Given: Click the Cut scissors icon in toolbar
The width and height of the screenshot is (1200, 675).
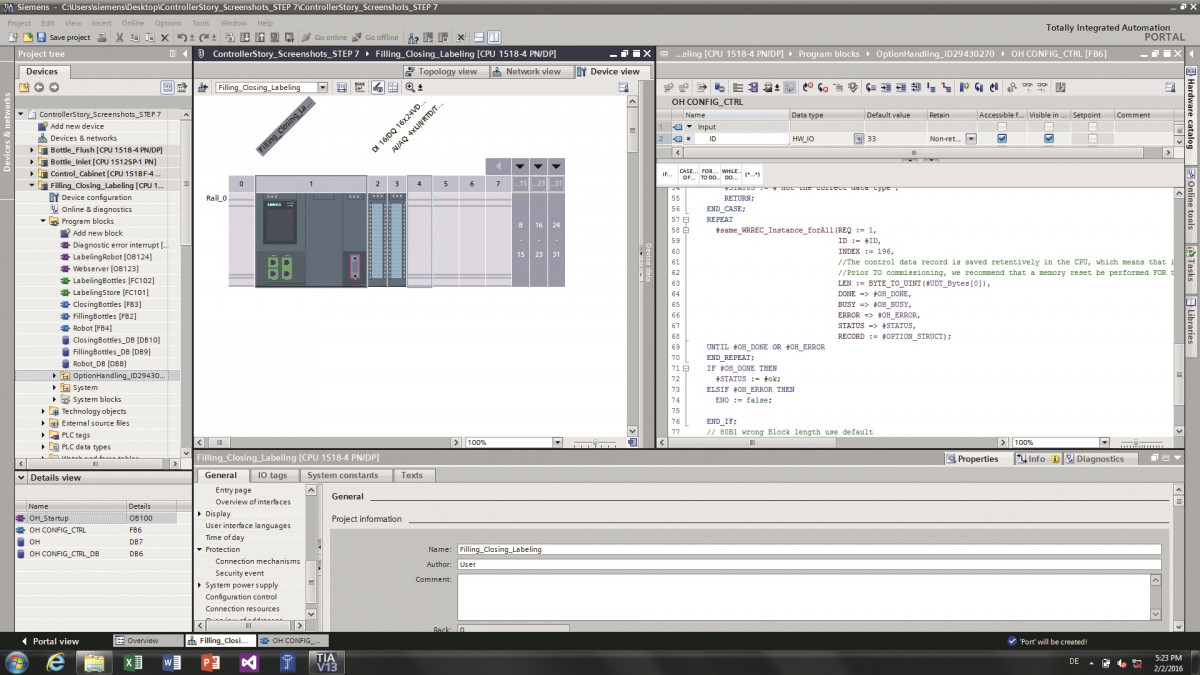Looking at the screenshot, I should coord(120,38).
